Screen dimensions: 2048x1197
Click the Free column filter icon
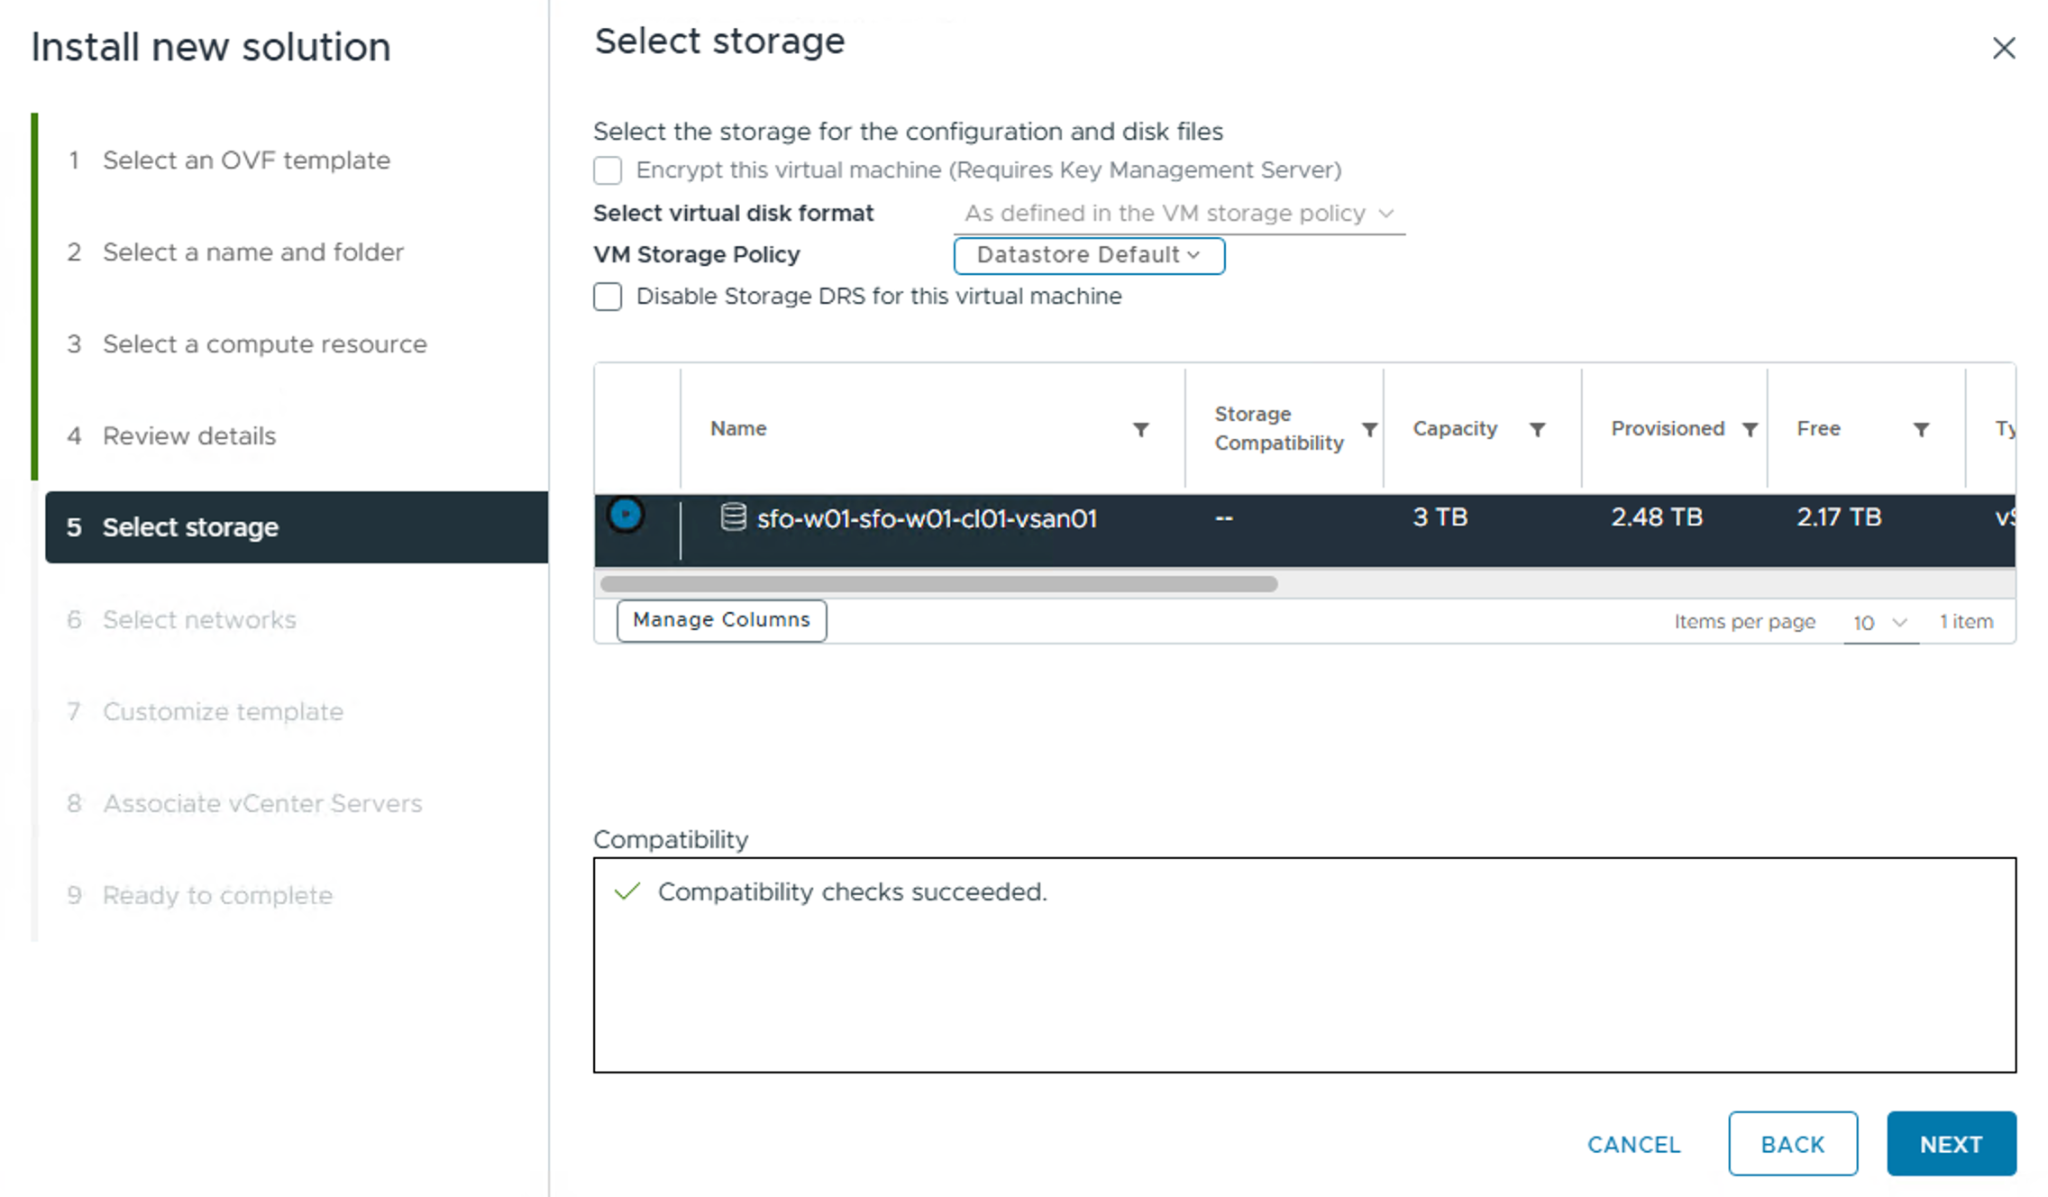pyautogui.click(x=1921, y=429)
